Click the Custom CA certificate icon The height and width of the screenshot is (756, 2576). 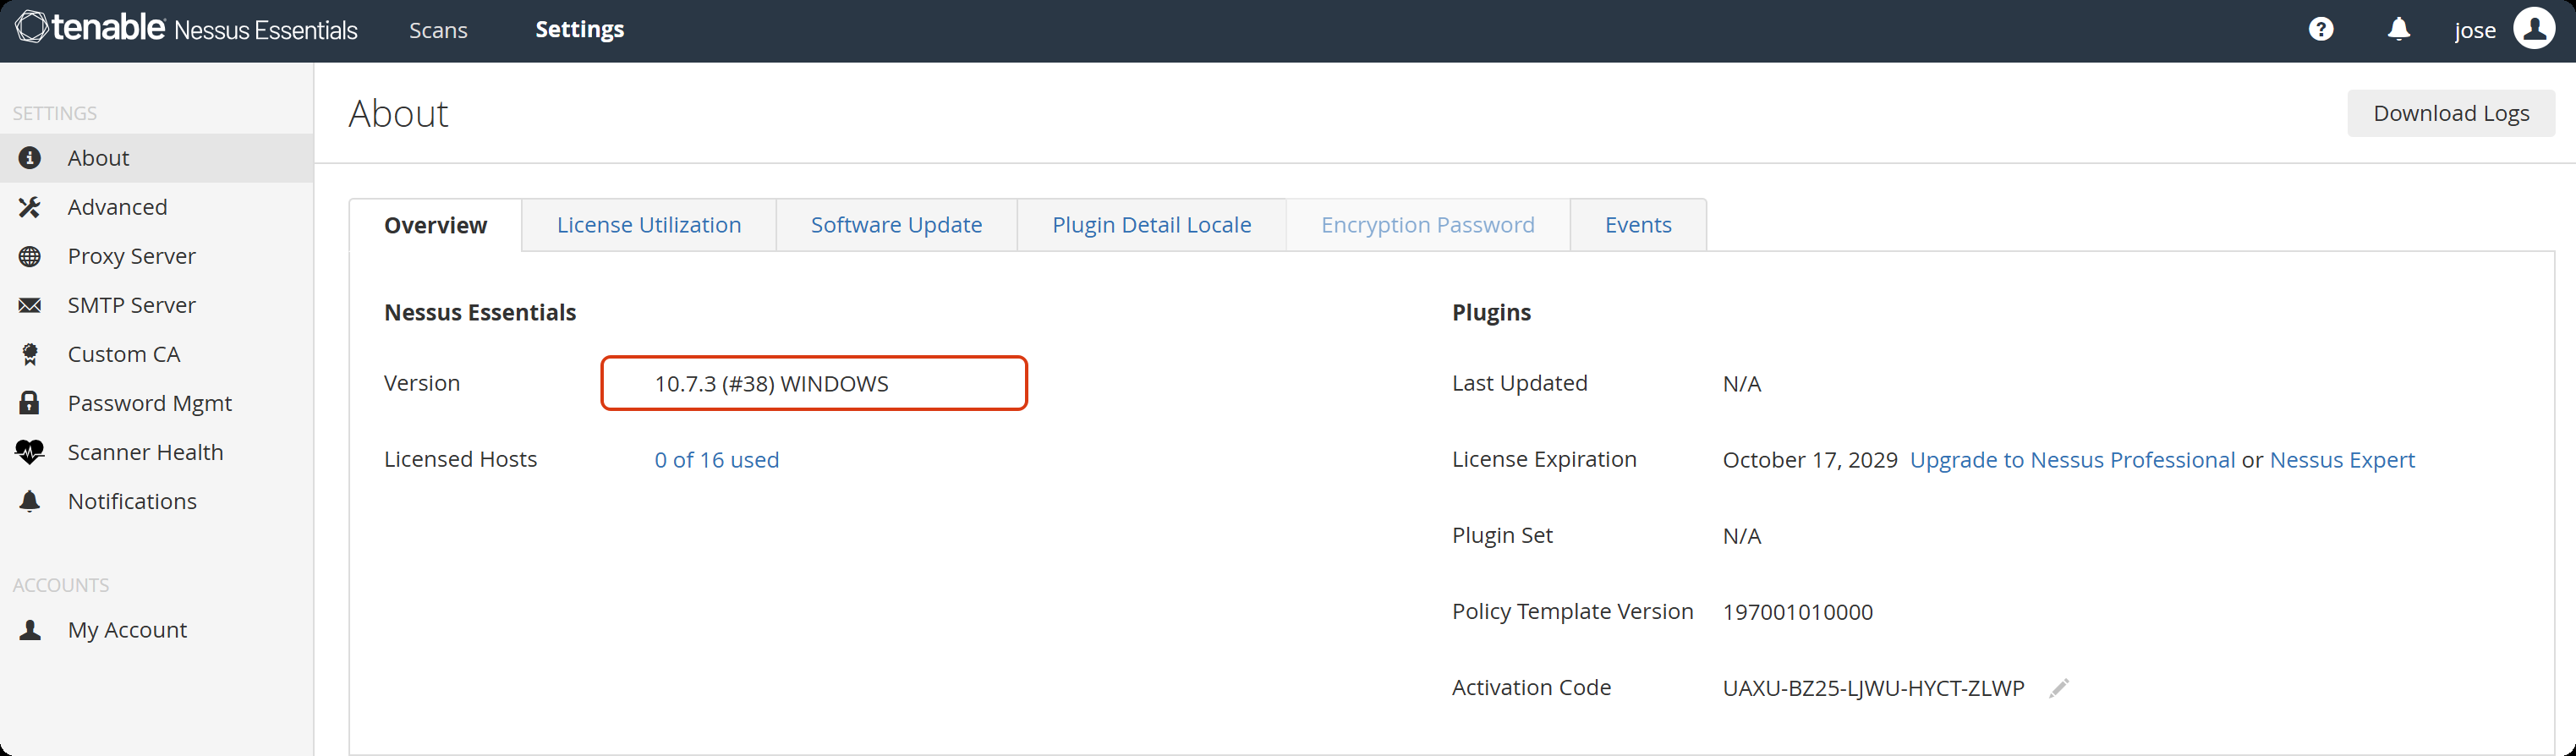pyautogui.click(x=30, y=354)
